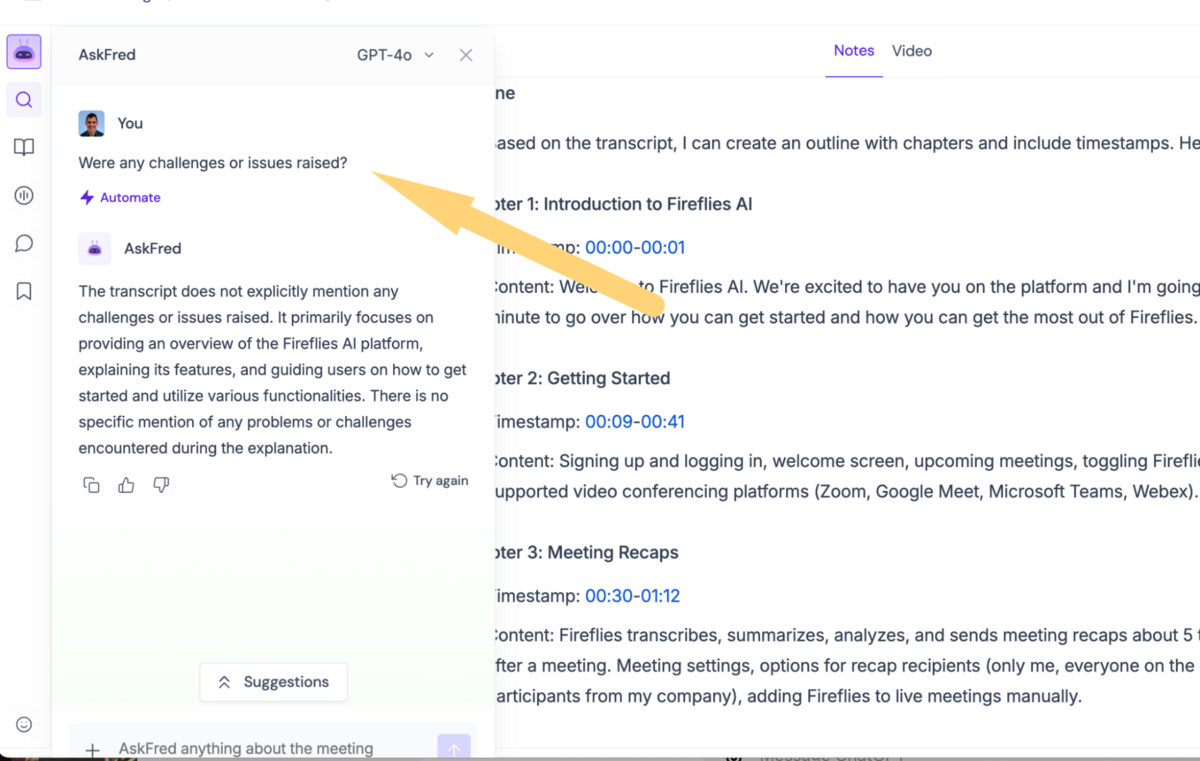Give thumbs down to AskFred answer
1200x761 pixels.
[161, 485]
